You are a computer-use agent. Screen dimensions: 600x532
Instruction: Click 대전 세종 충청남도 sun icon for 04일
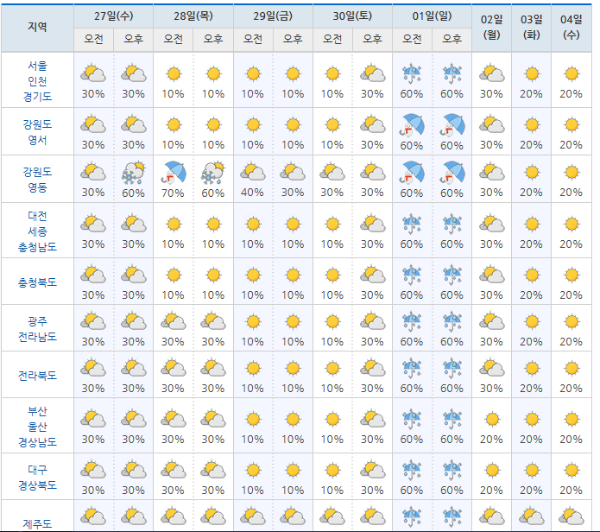[571, 223]
